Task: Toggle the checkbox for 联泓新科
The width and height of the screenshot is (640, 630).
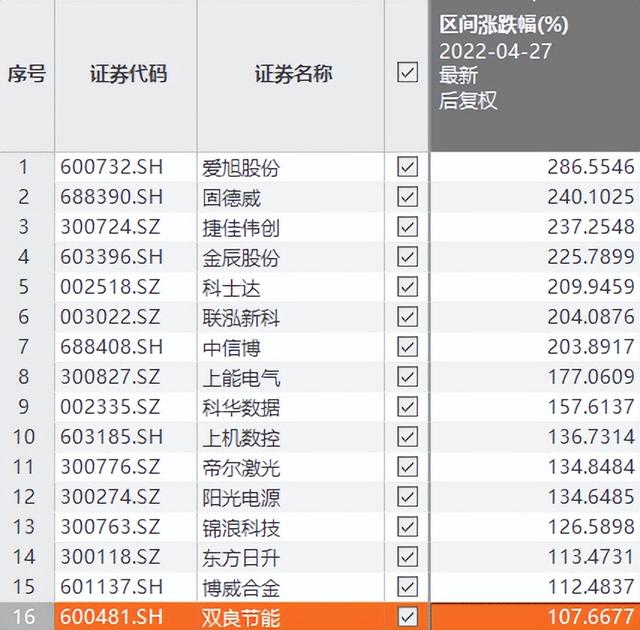Action: coord(407,317)
